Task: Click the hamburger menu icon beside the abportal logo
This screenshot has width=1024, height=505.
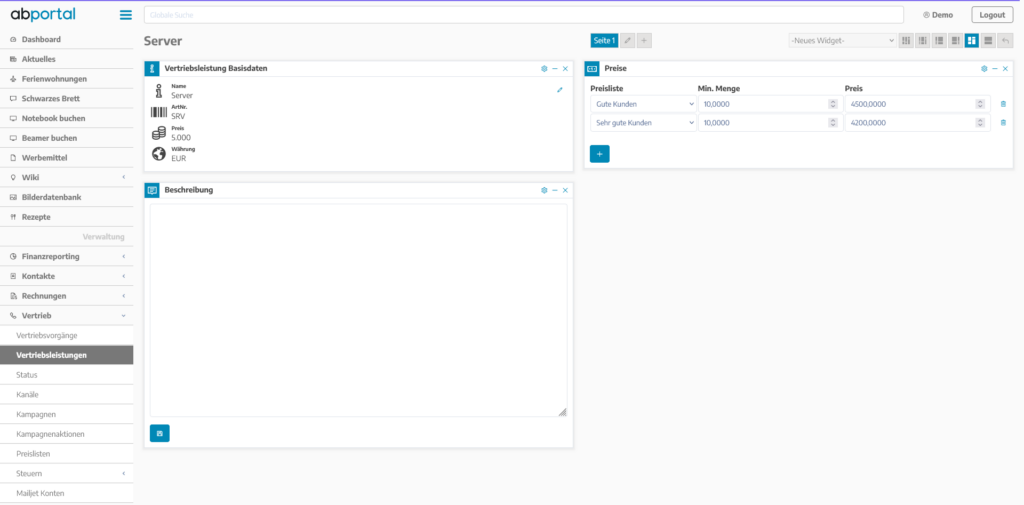Action: pyautogui.click(x=125, y=15)
